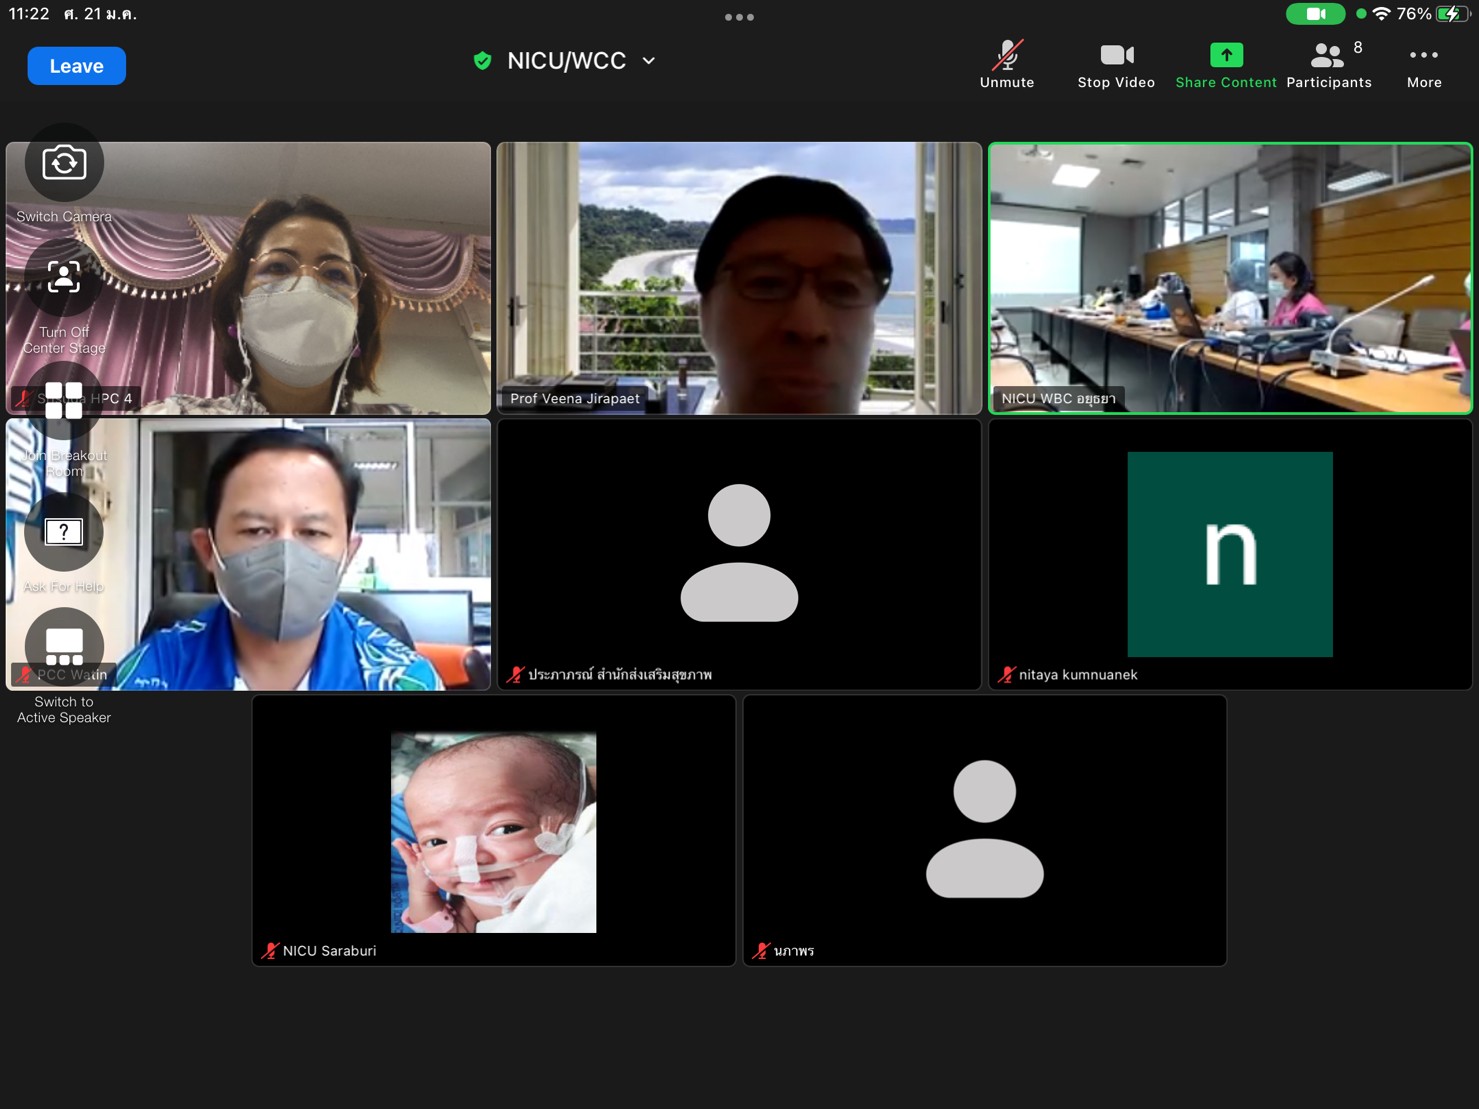Tap the Wi-Fi status icon
The width and height of the screenshot is (1479, 1109).
1381,14
